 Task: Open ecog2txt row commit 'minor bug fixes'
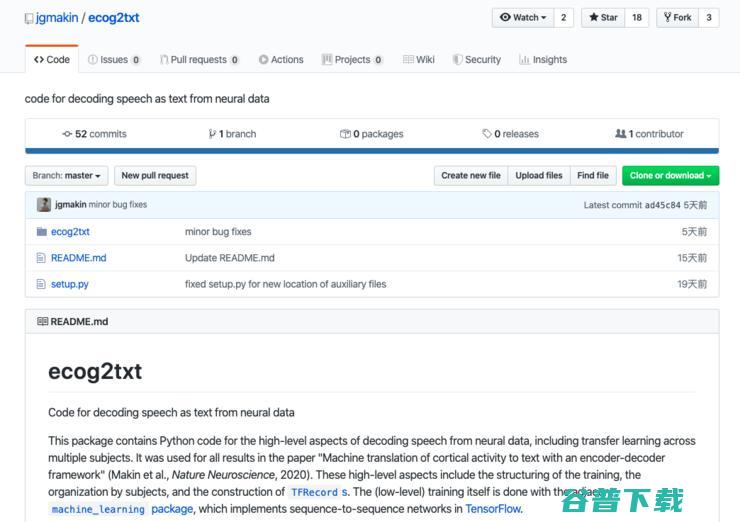(218, 232)
